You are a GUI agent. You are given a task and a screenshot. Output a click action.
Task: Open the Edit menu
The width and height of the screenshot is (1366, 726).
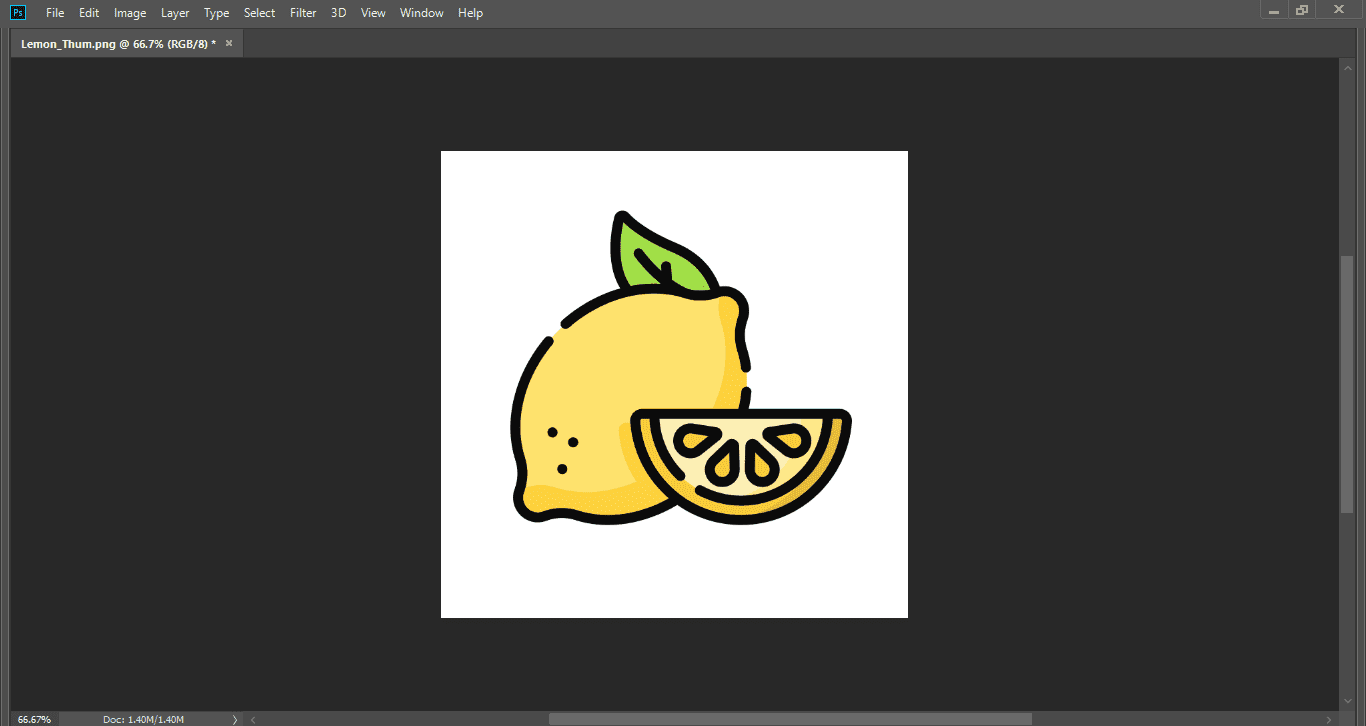tap(88, 12)
